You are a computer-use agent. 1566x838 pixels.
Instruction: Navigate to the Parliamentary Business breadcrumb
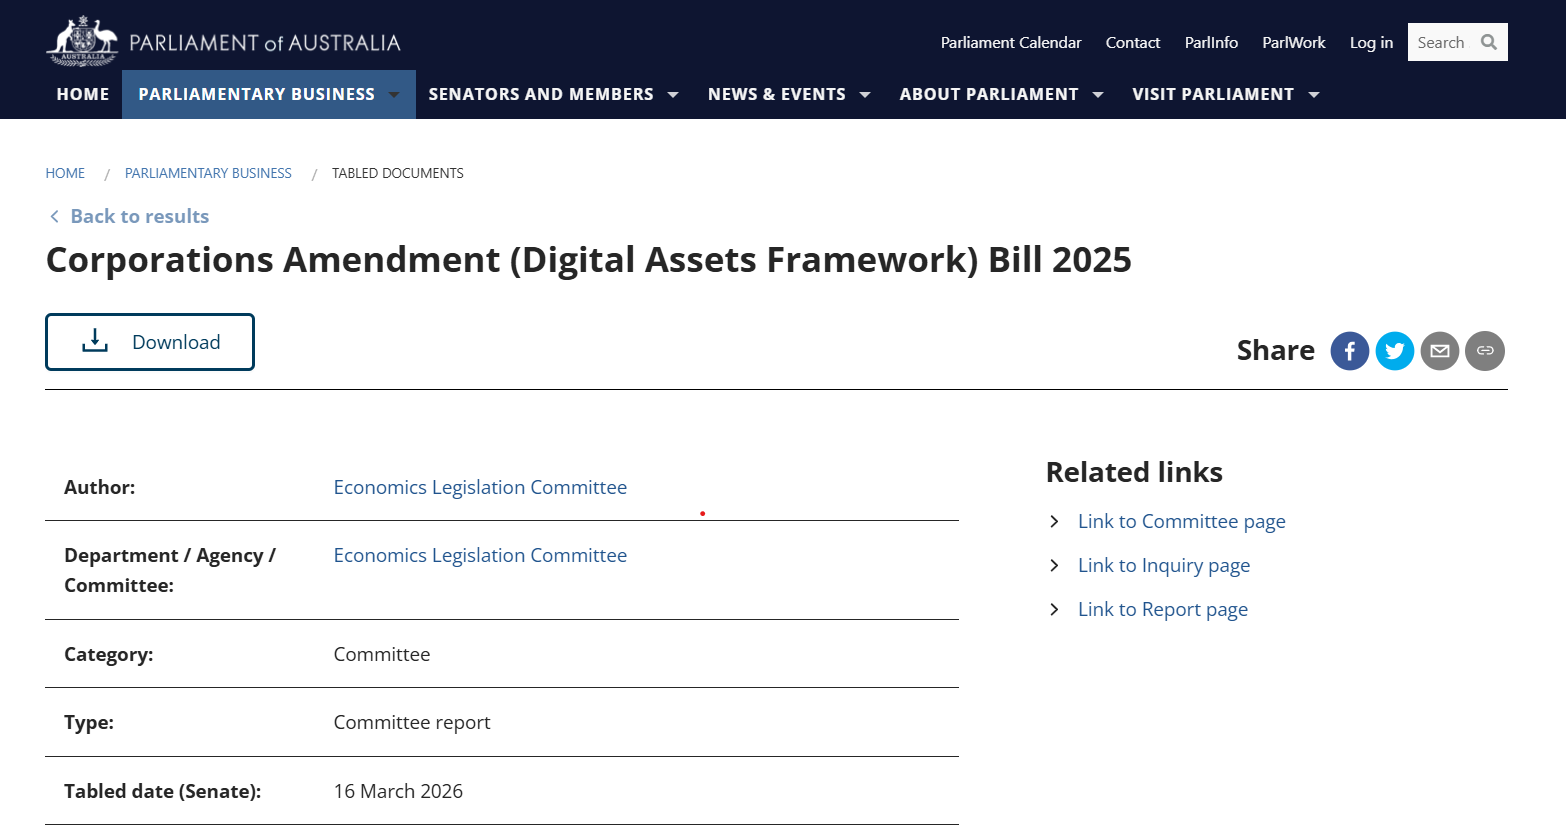click(208, 172)
